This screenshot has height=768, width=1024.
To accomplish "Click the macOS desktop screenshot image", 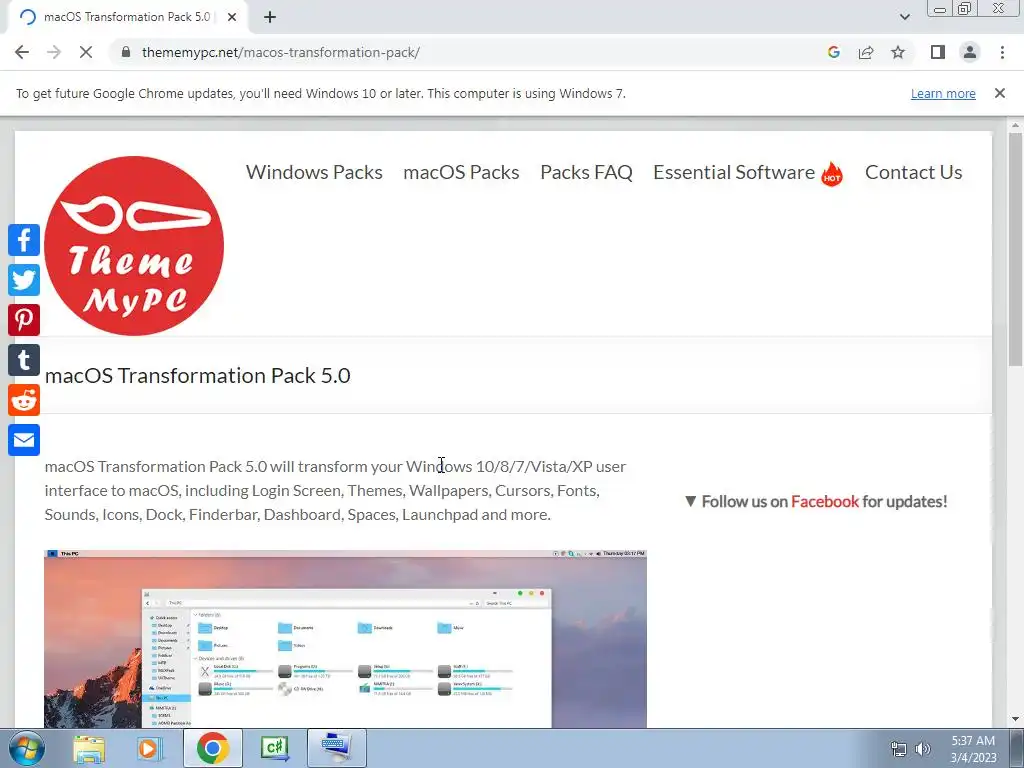I will point(345,639).
